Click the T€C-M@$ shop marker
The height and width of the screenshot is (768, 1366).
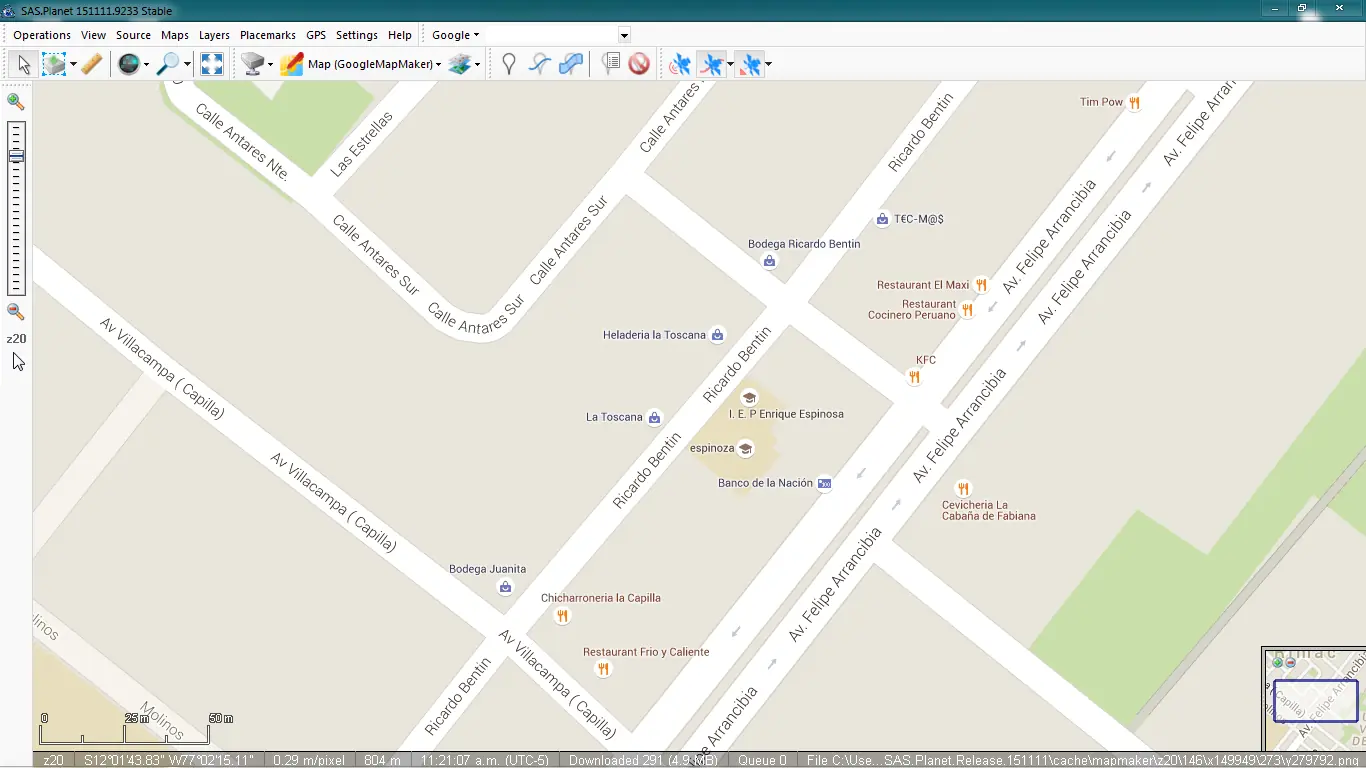pos(882,219)
